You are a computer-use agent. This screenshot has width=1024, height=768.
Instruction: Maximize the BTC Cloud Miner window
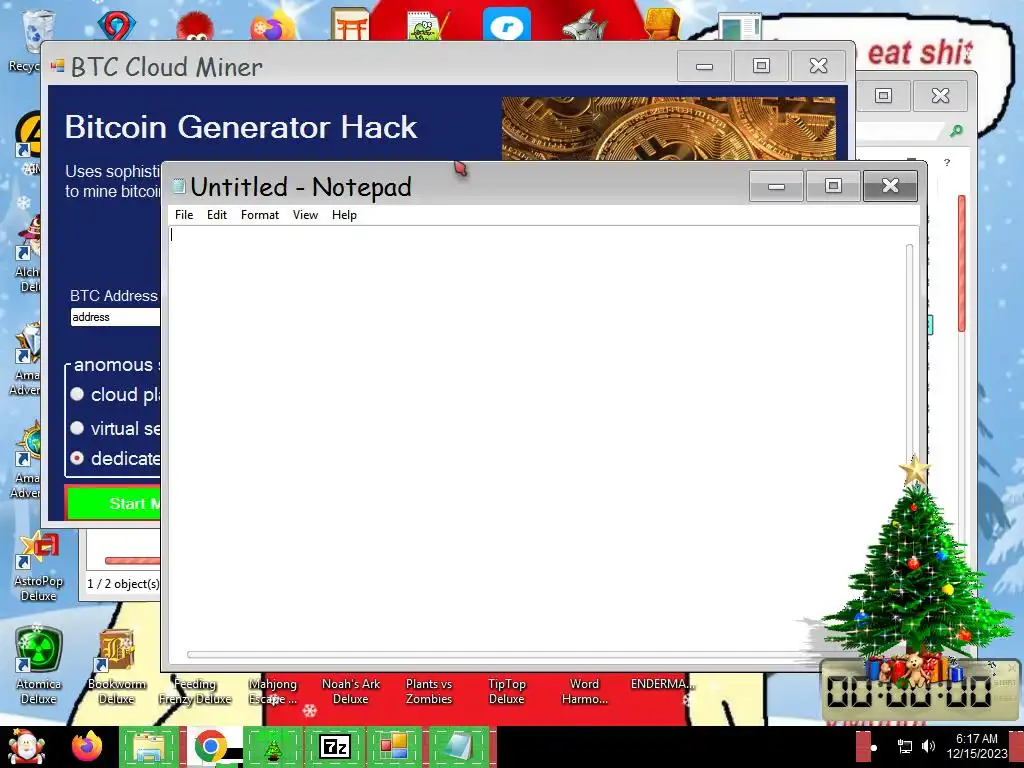(761, 66)
